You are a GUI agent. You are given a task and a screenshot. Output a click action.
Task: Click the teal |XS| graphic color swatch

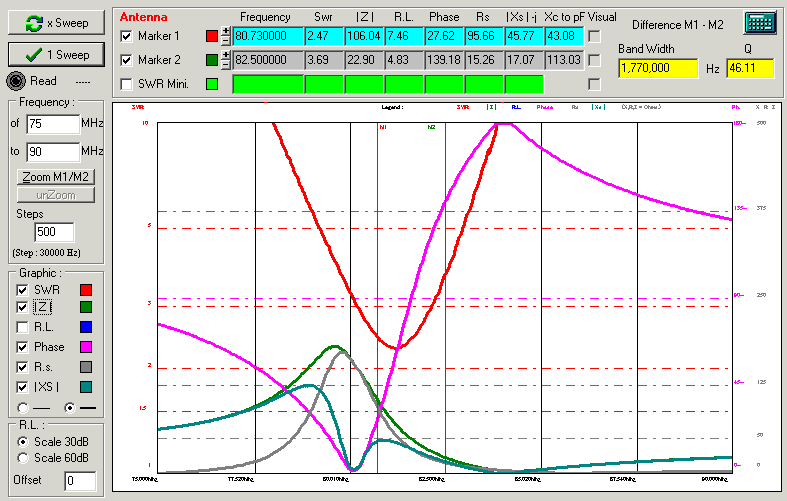(85, 386)
